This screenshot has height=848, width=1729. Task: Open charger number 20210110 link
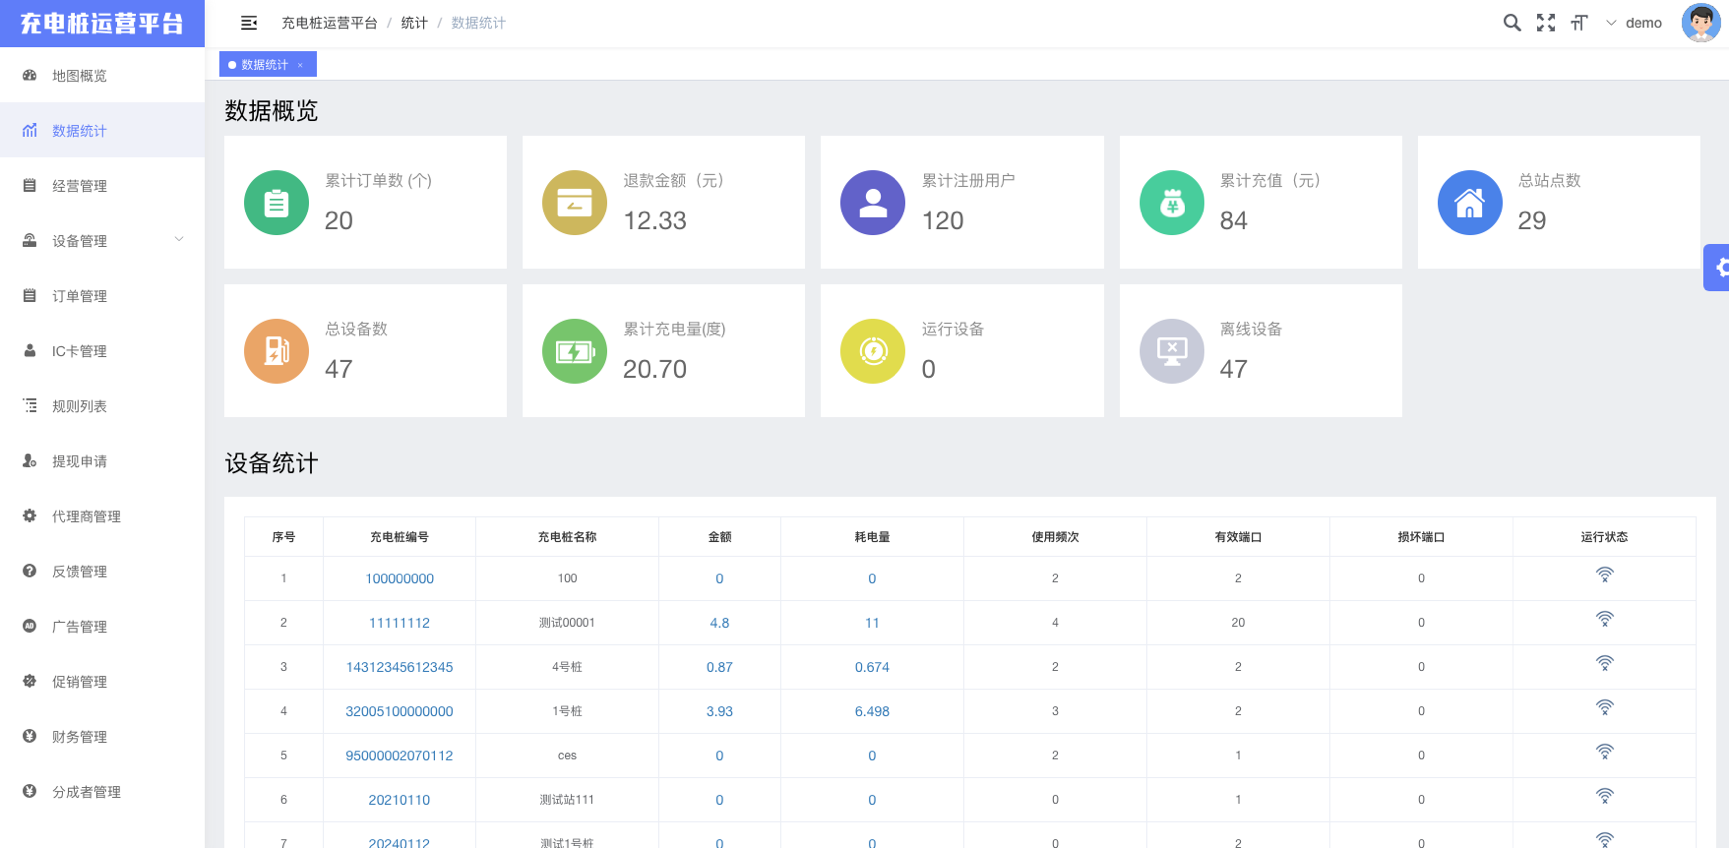point(399,800)
